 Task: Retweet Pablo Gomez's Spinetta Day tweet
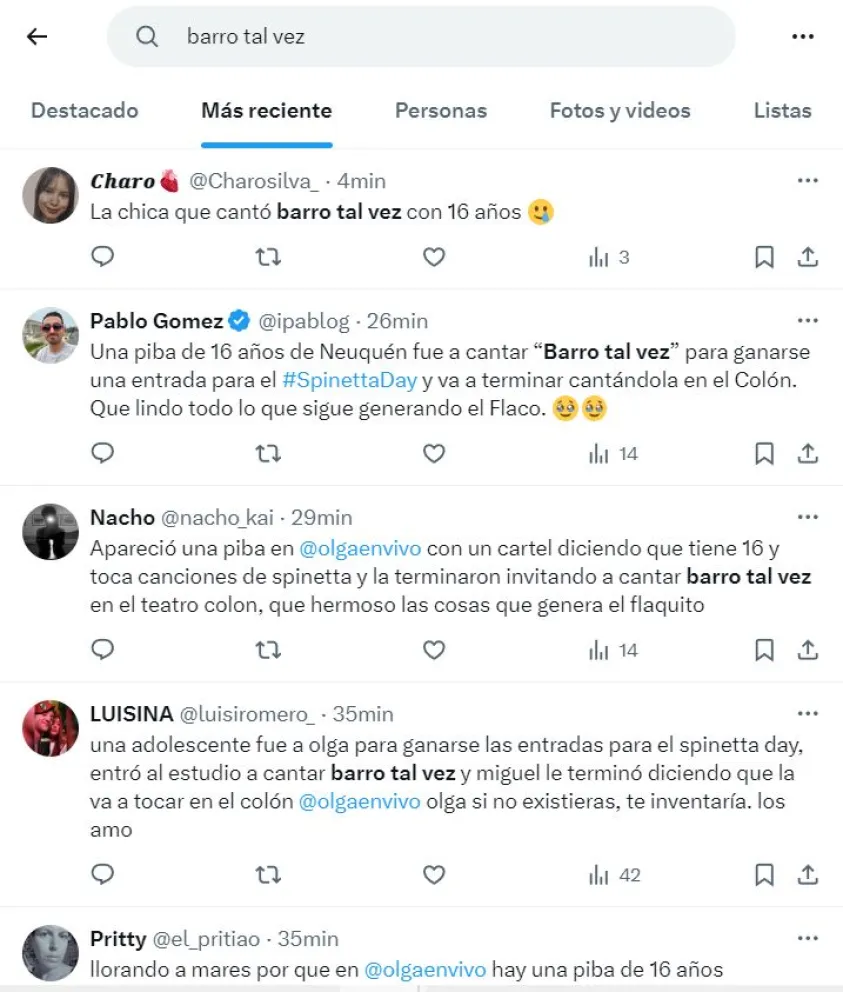pos(268,454)
